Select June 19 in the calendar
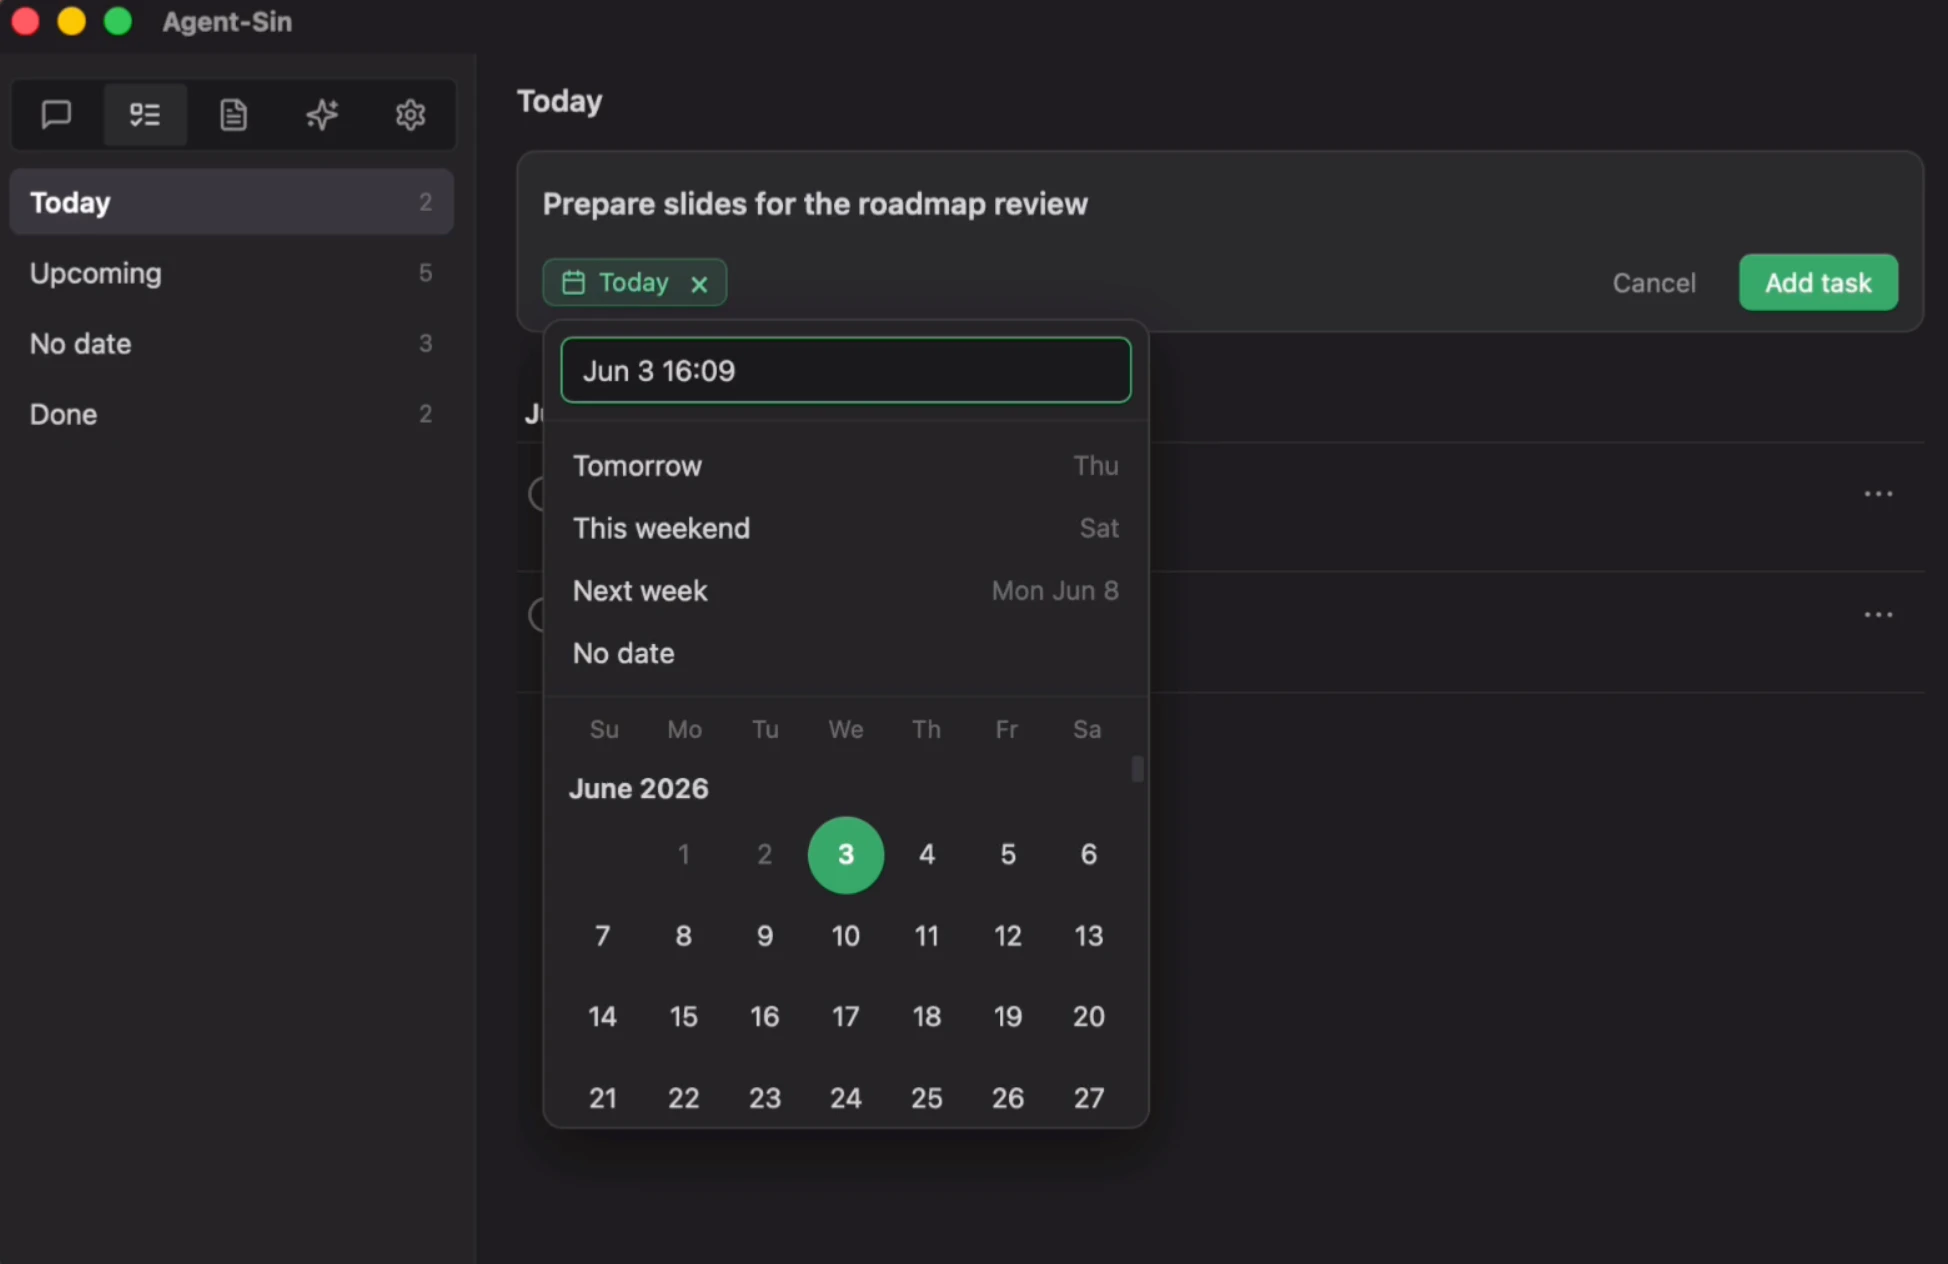Image resolution: width=1948 pixels, height=1264 pixels. (1008, 1017)
